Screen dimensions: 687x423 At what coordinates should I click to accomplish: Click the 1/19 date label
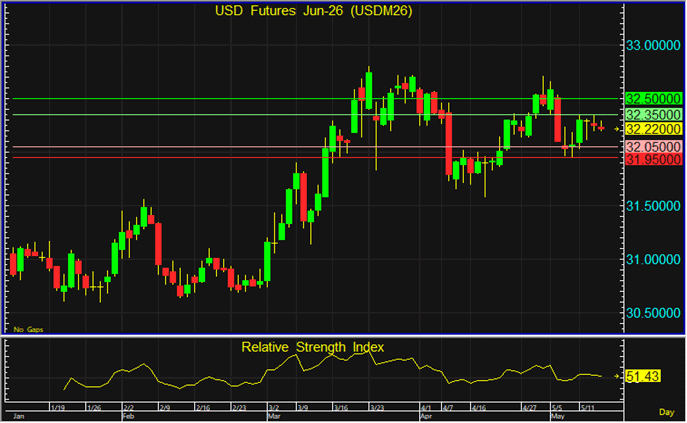(57, 408)
